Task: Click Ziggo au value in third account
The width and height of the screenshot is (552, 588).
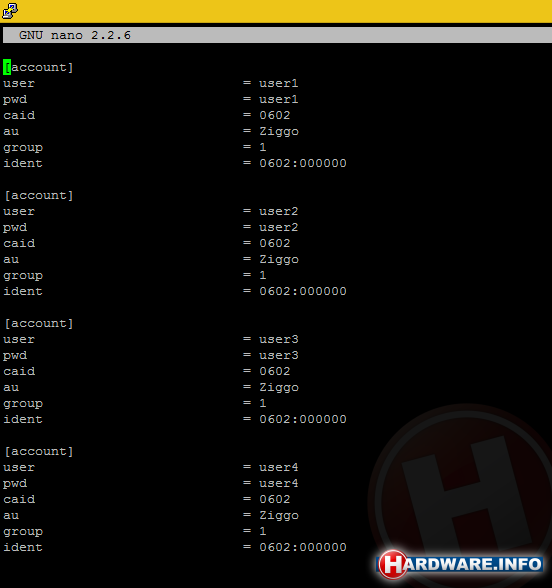Action: pyautogui.click(x=279, y=388)
